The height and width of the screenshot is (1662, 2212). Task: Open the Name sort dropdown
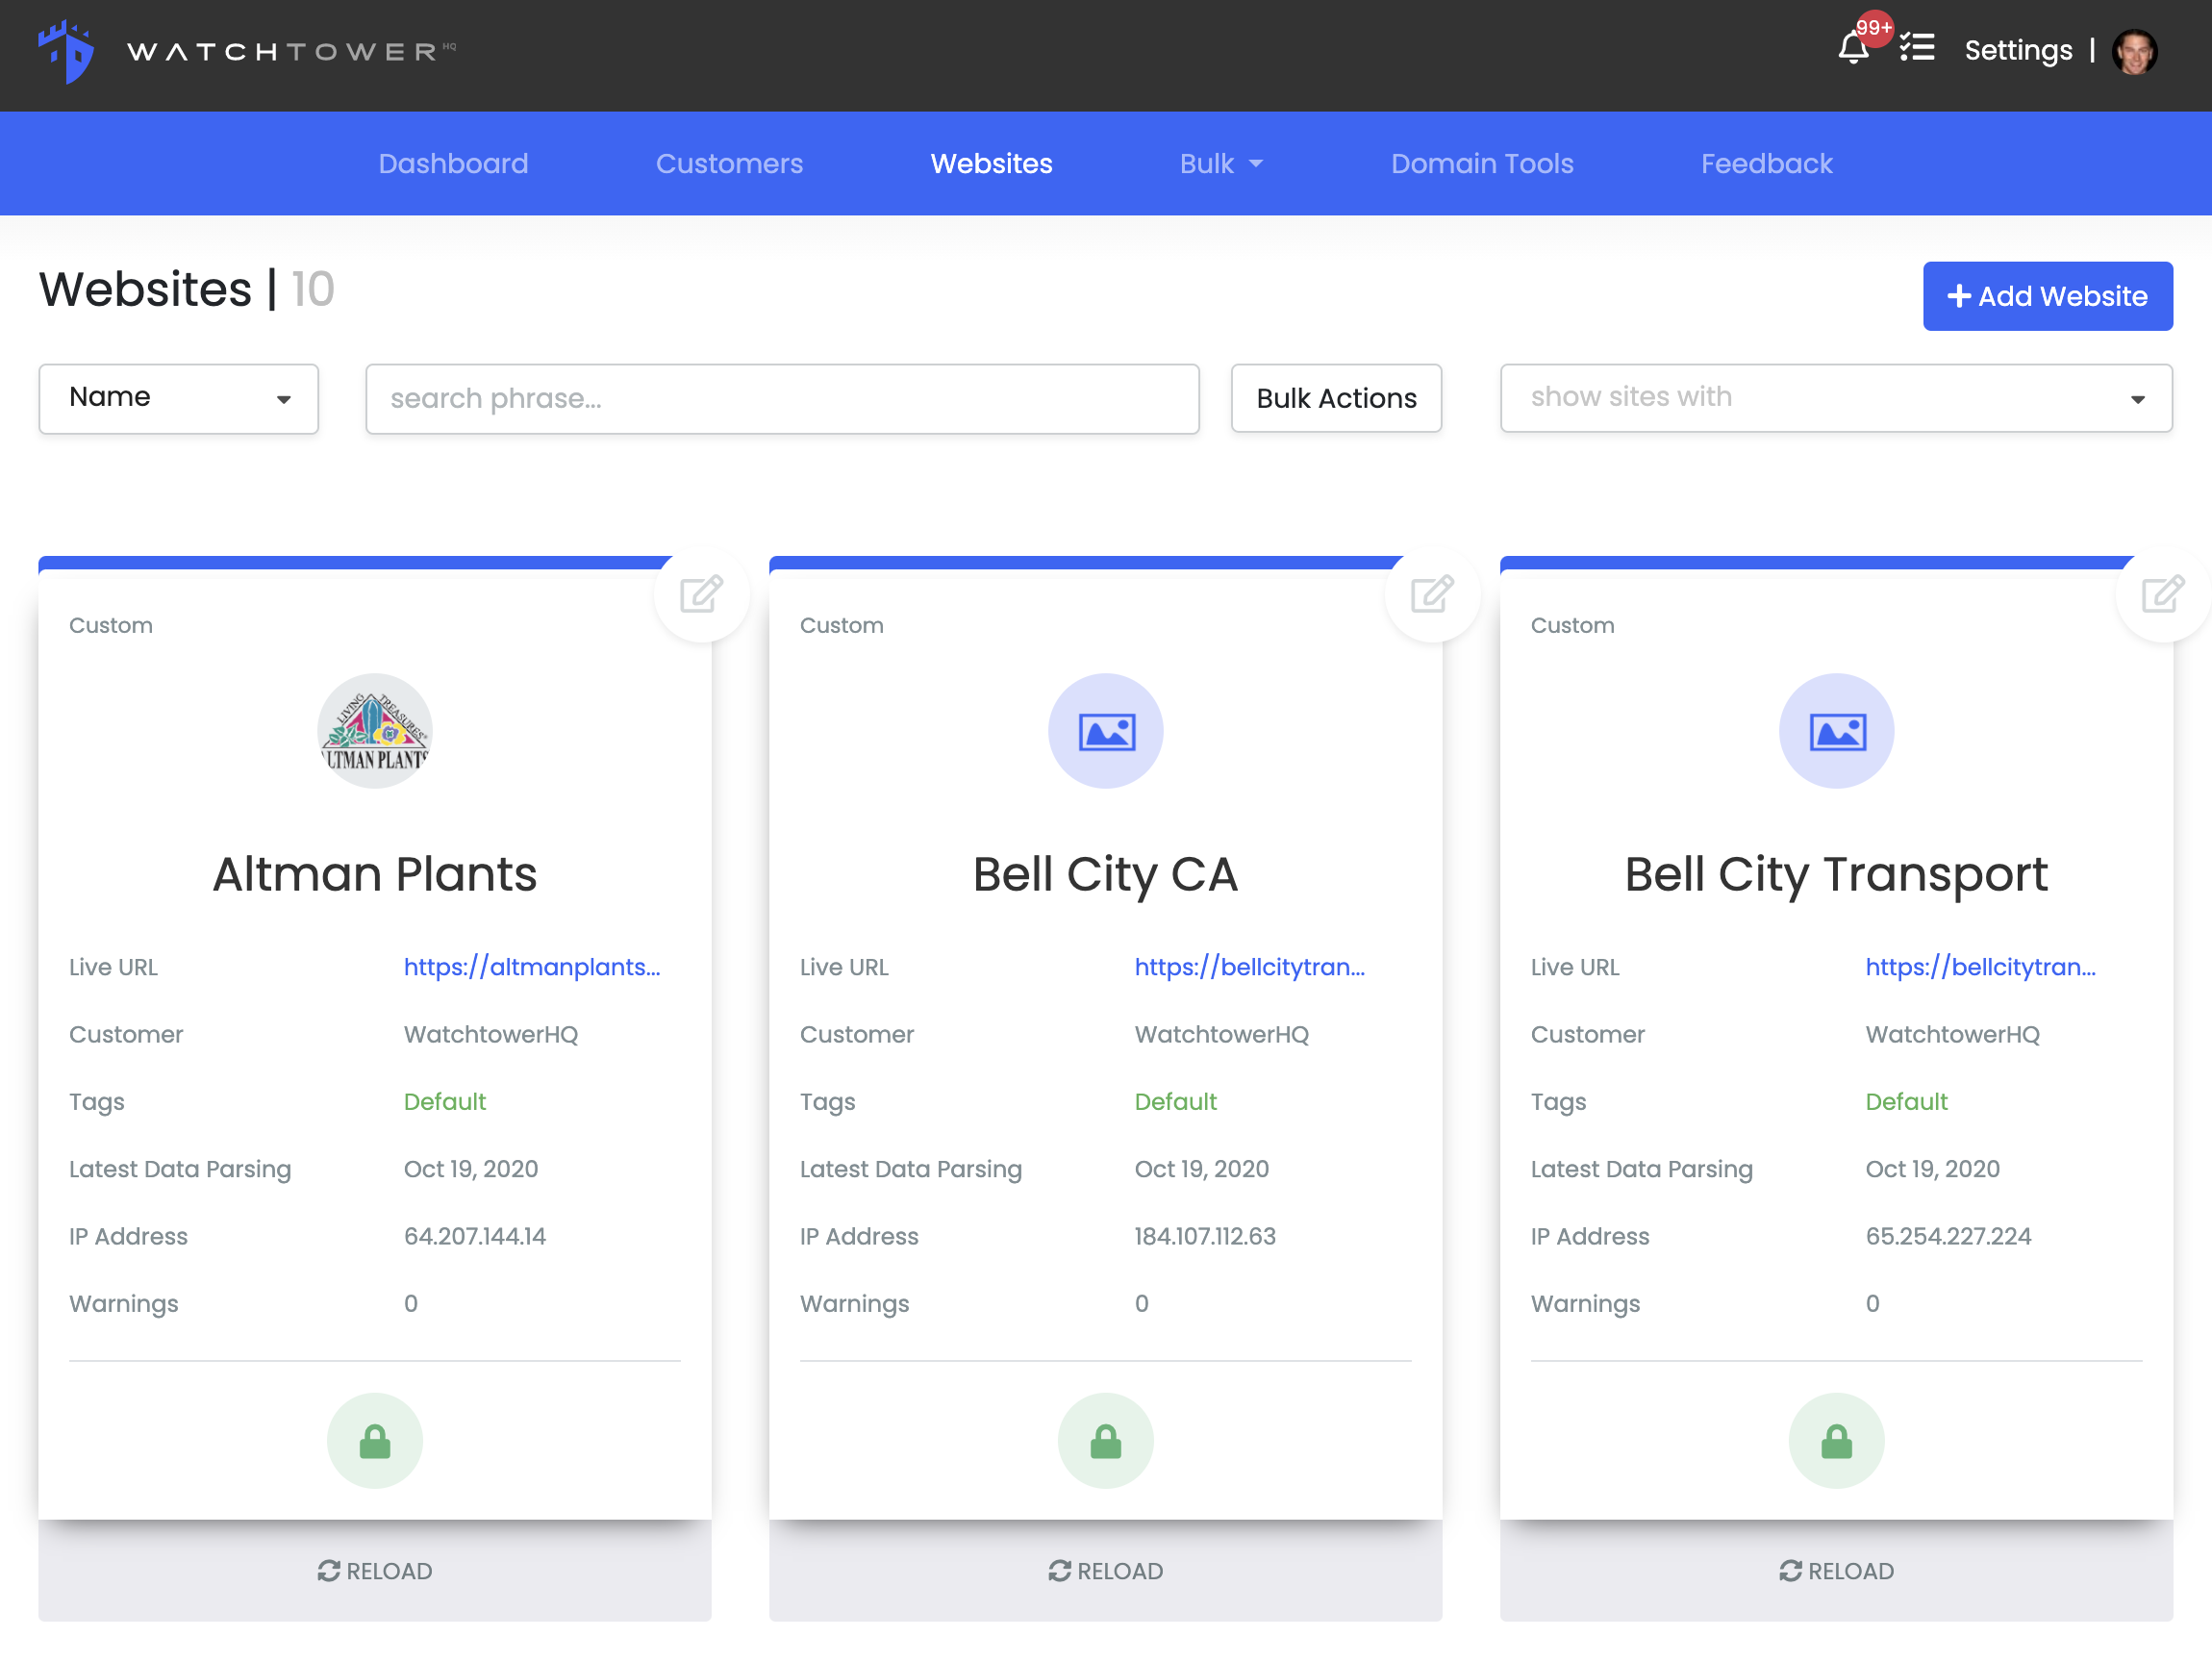click(x=179, y=398)
